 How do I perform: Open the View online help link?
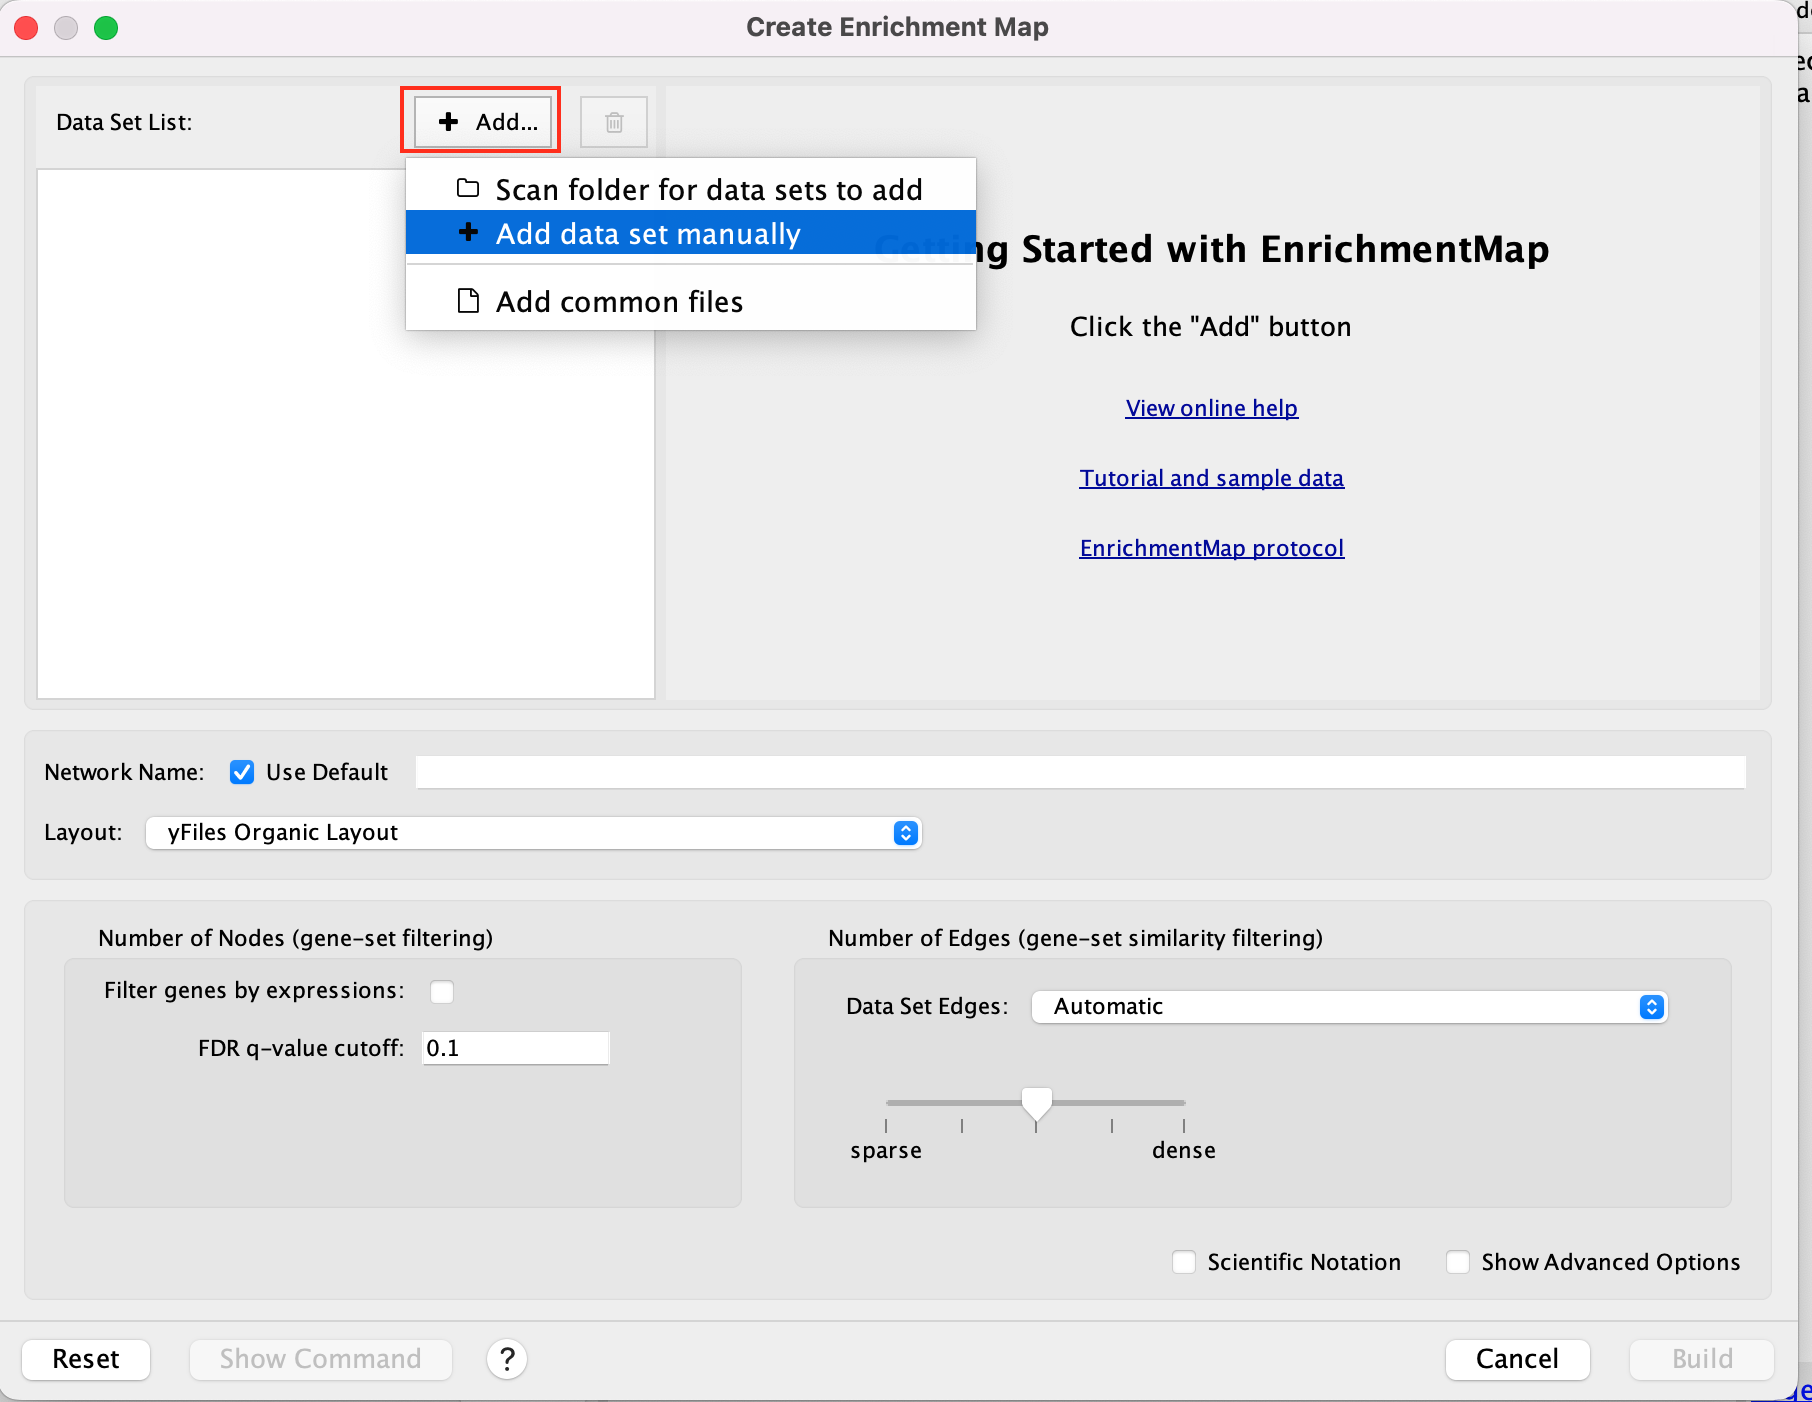(x=1211, y=408)
